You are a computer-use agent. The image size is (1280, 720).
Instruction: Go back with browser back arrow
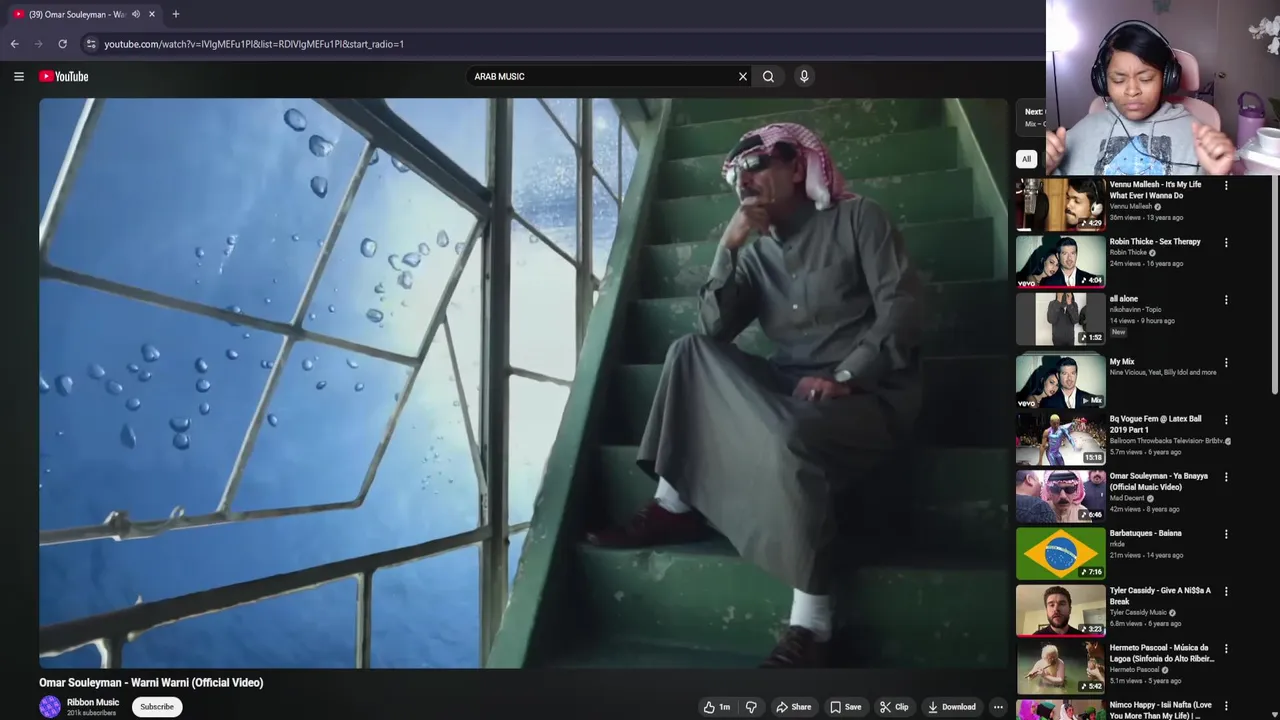[14, 44]
